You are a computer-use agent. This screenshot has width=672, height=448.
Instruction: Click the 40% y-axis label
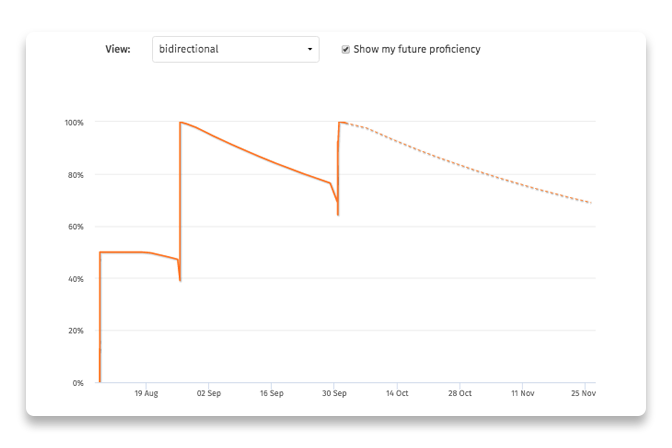click(x=75, y=279)
